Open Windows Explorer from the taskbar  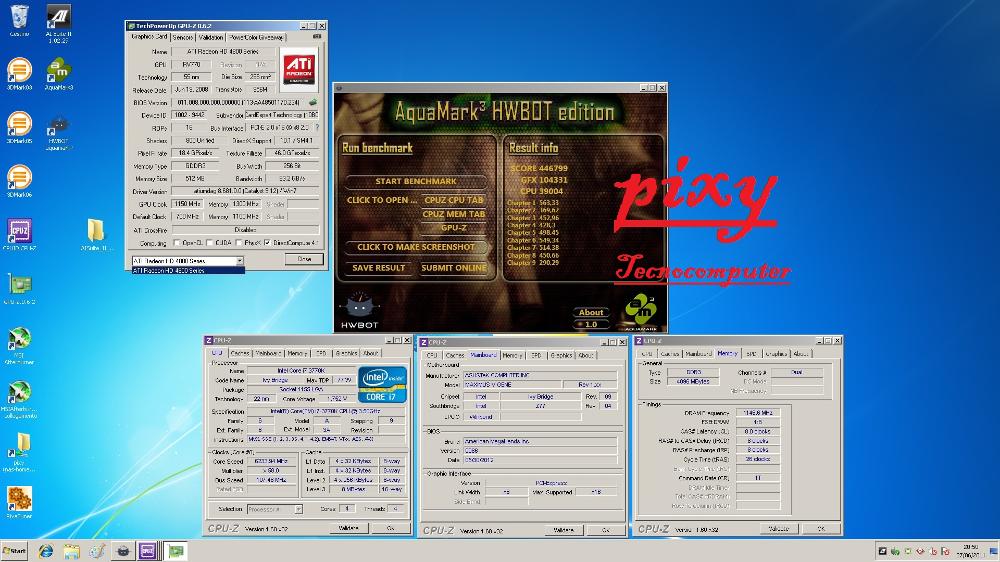point(71,551)
